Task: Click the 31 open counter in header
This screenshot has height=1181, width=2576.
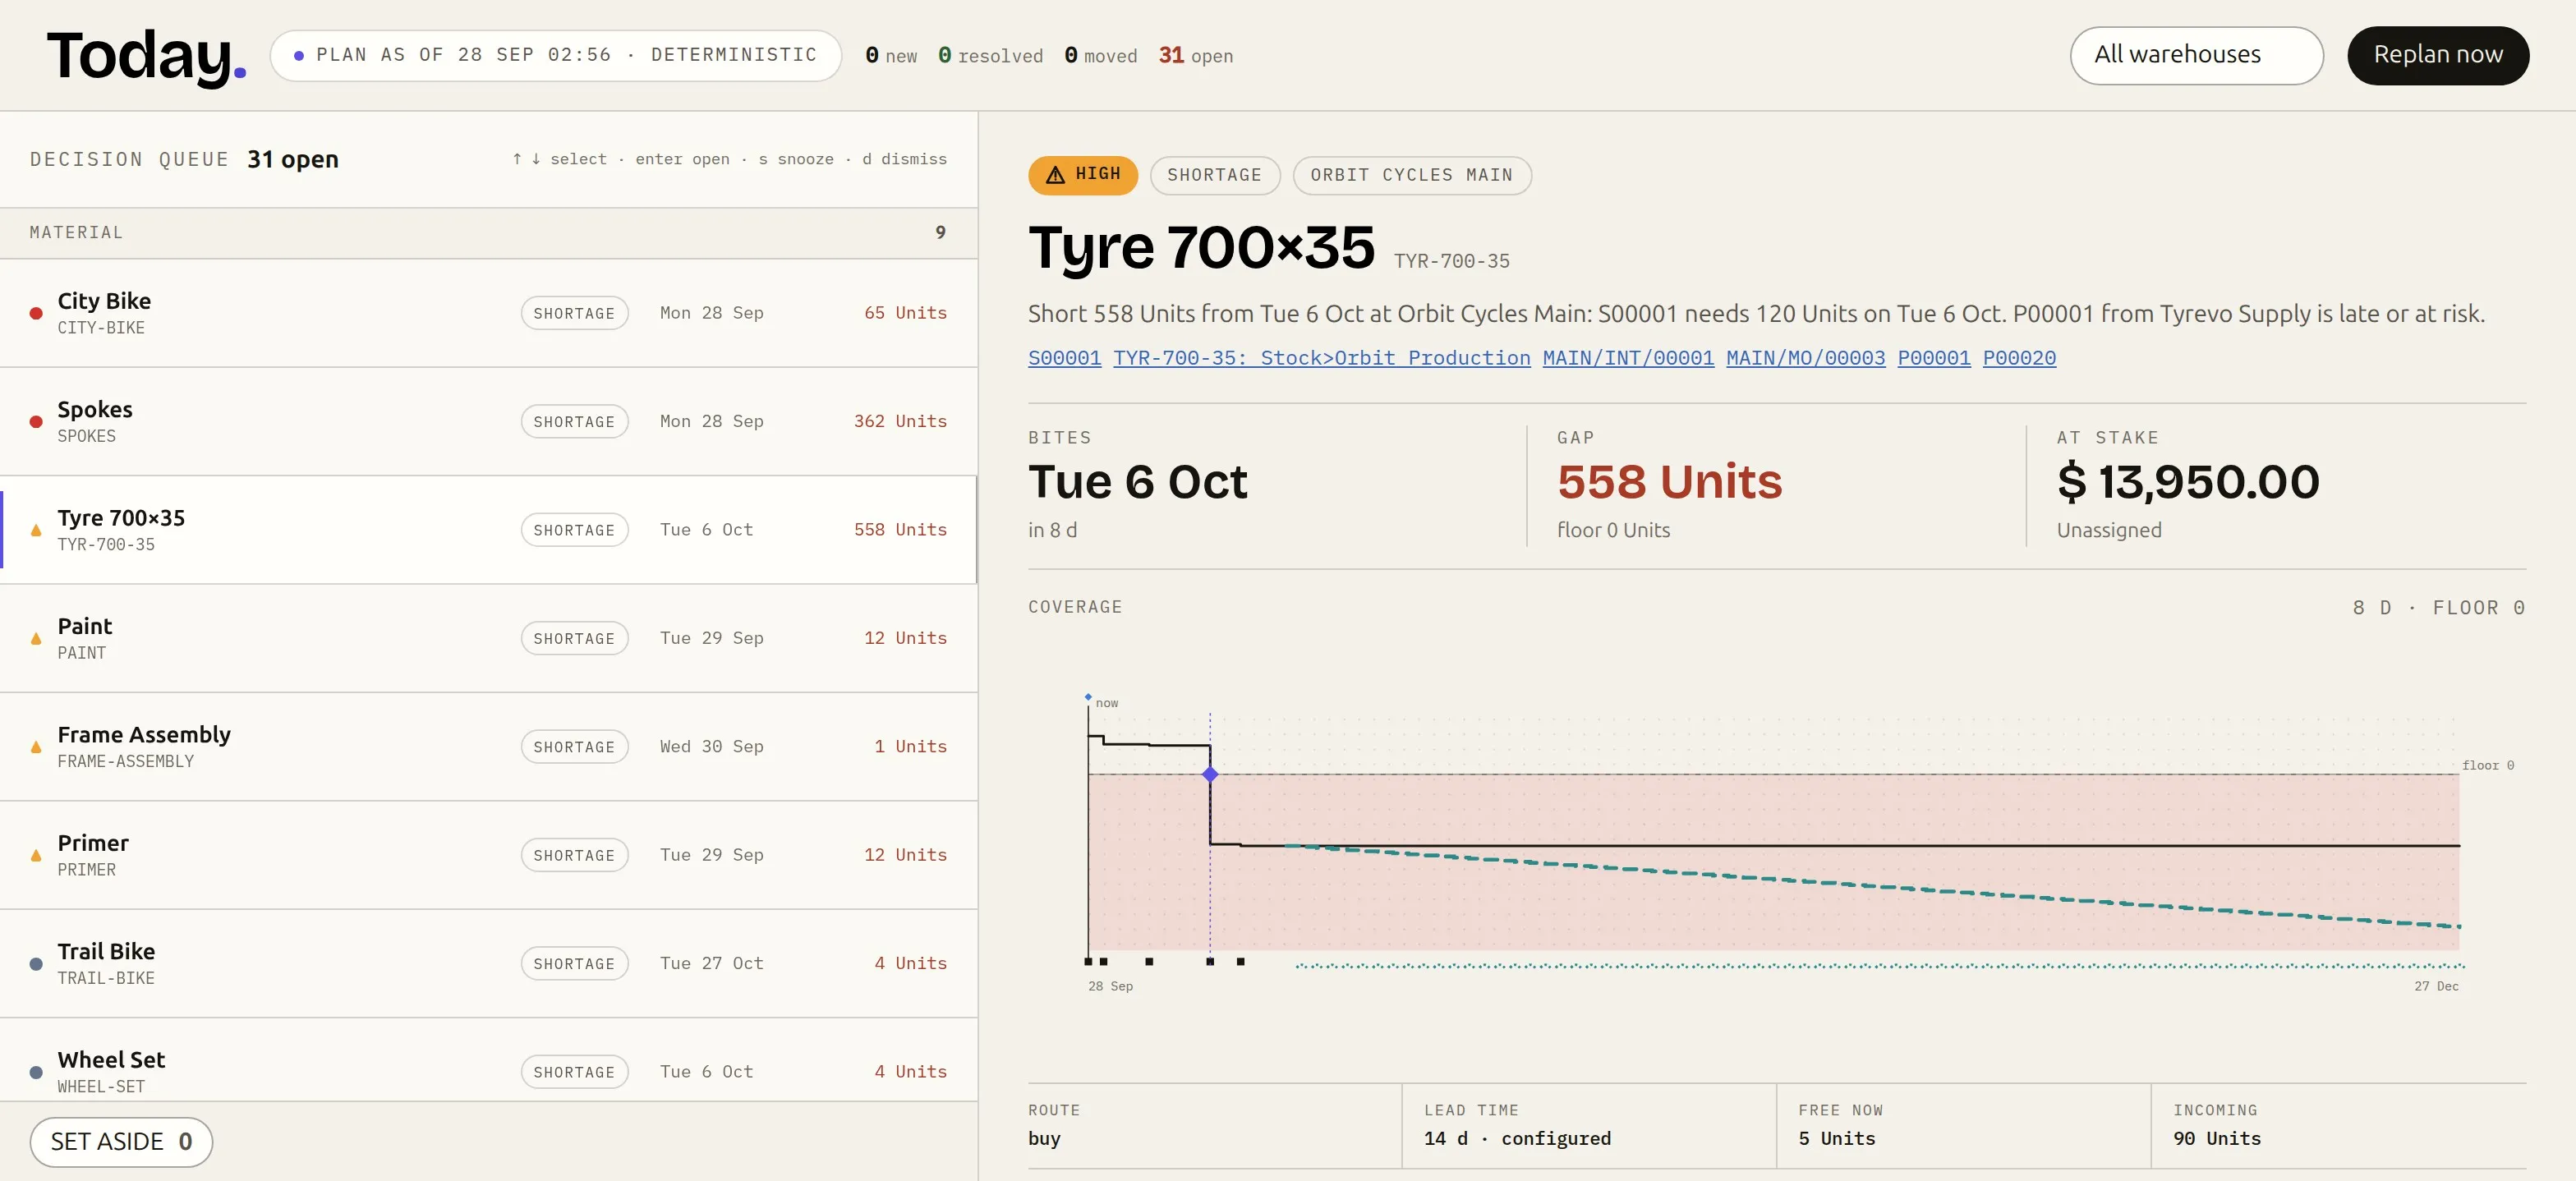Action: tap(1195, 56)
